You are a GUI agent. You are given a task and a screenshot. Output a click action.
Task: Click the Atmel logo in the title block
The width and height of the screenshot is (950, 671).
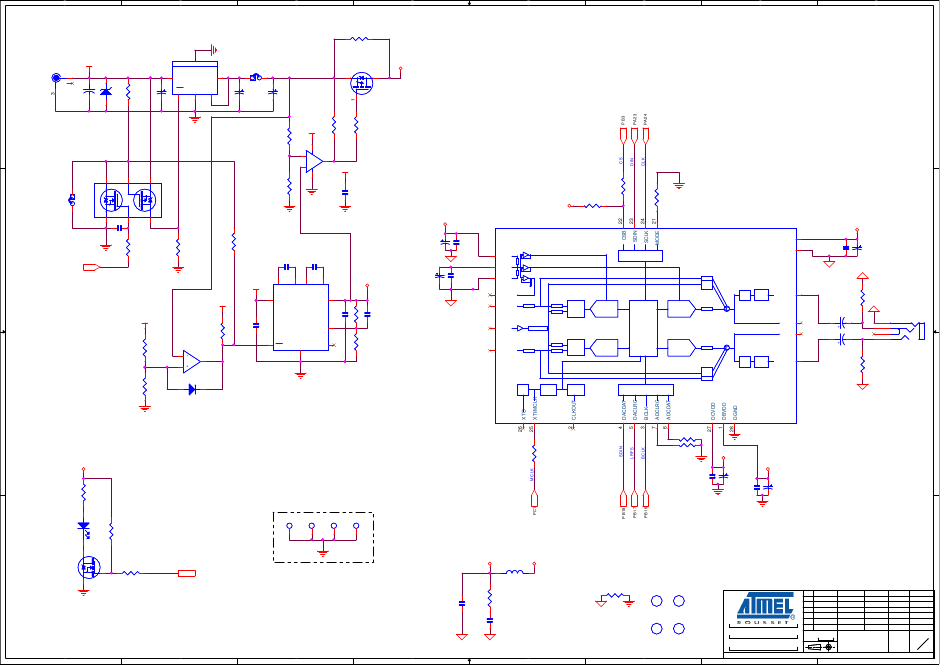tap(766, 607)
